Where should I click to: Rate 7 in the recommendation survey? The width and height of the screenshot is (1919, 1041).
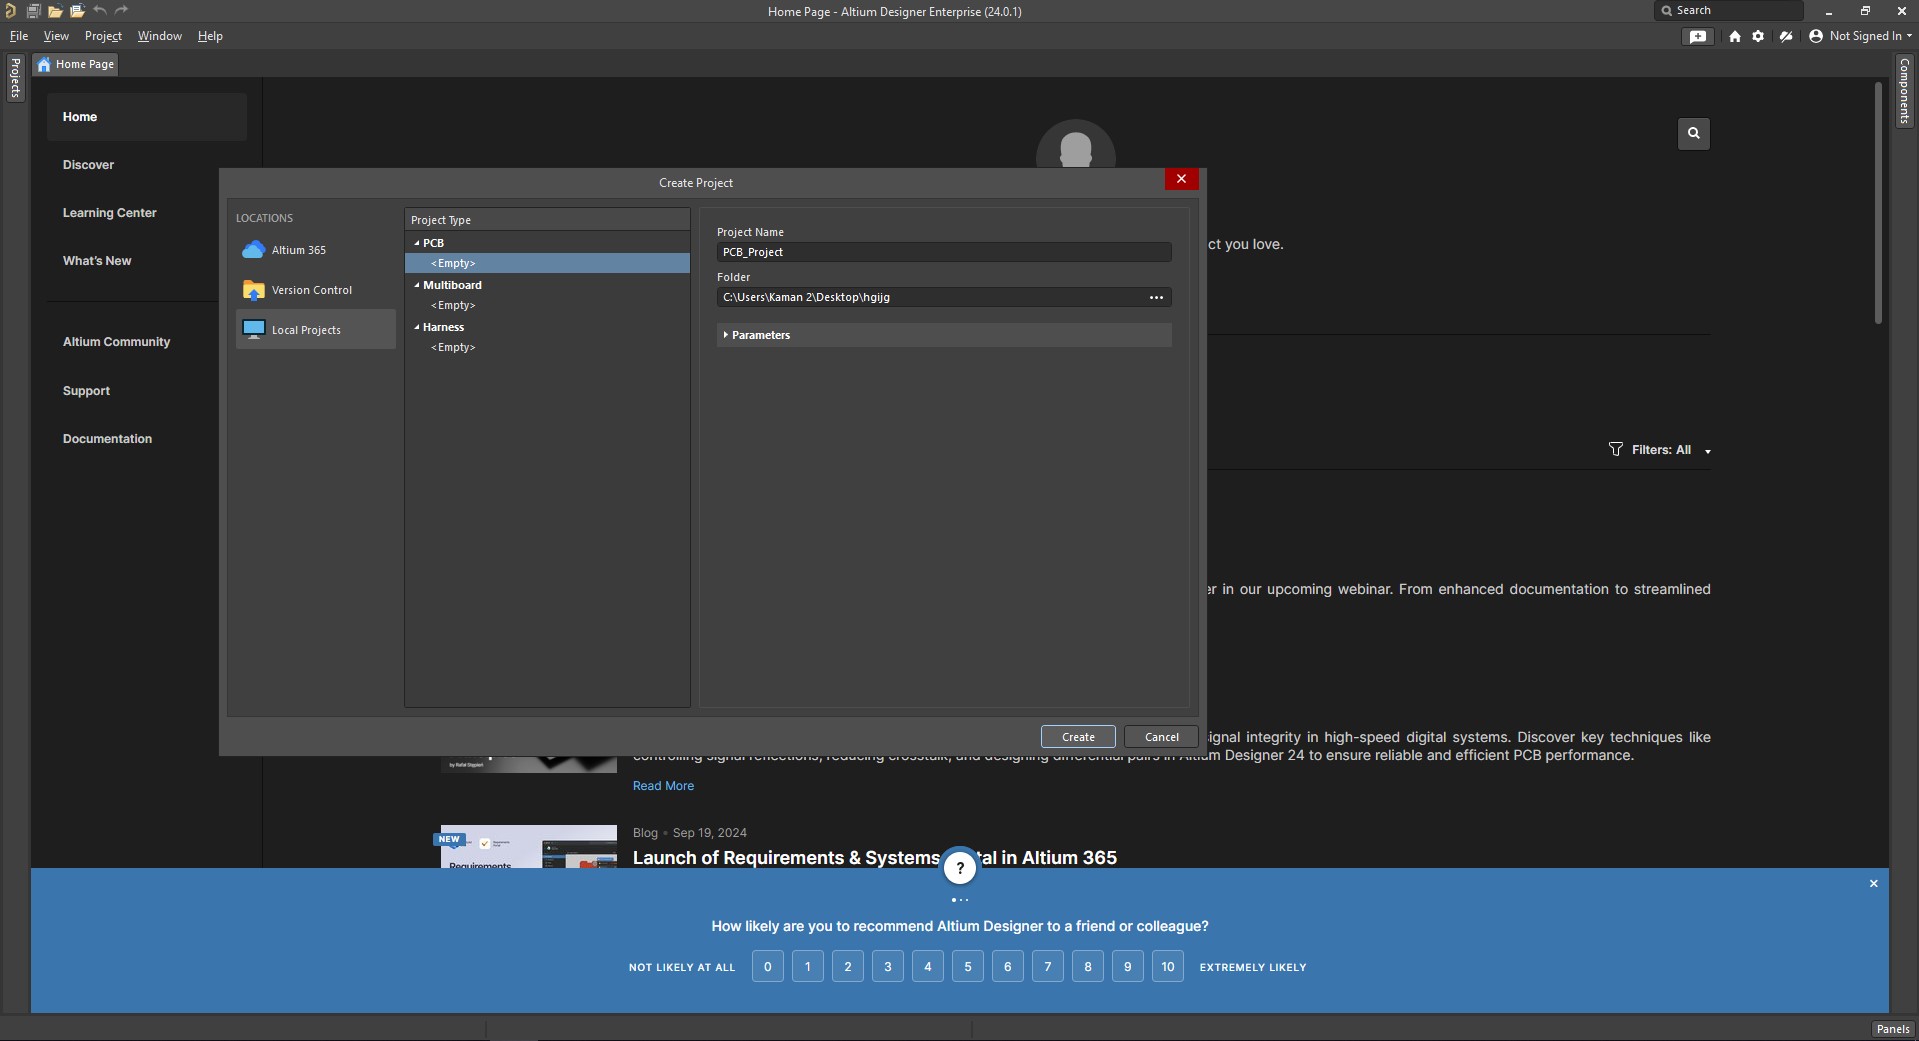point(1048,967)
